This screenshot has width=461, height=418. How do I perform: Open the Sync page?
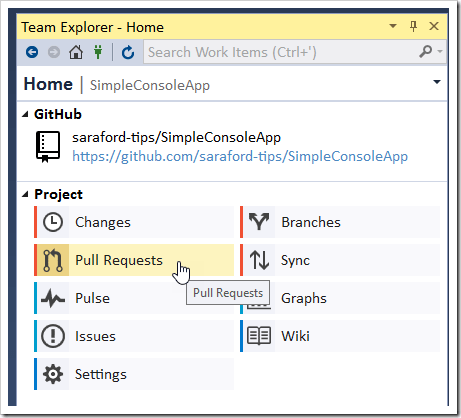(340, 260)
